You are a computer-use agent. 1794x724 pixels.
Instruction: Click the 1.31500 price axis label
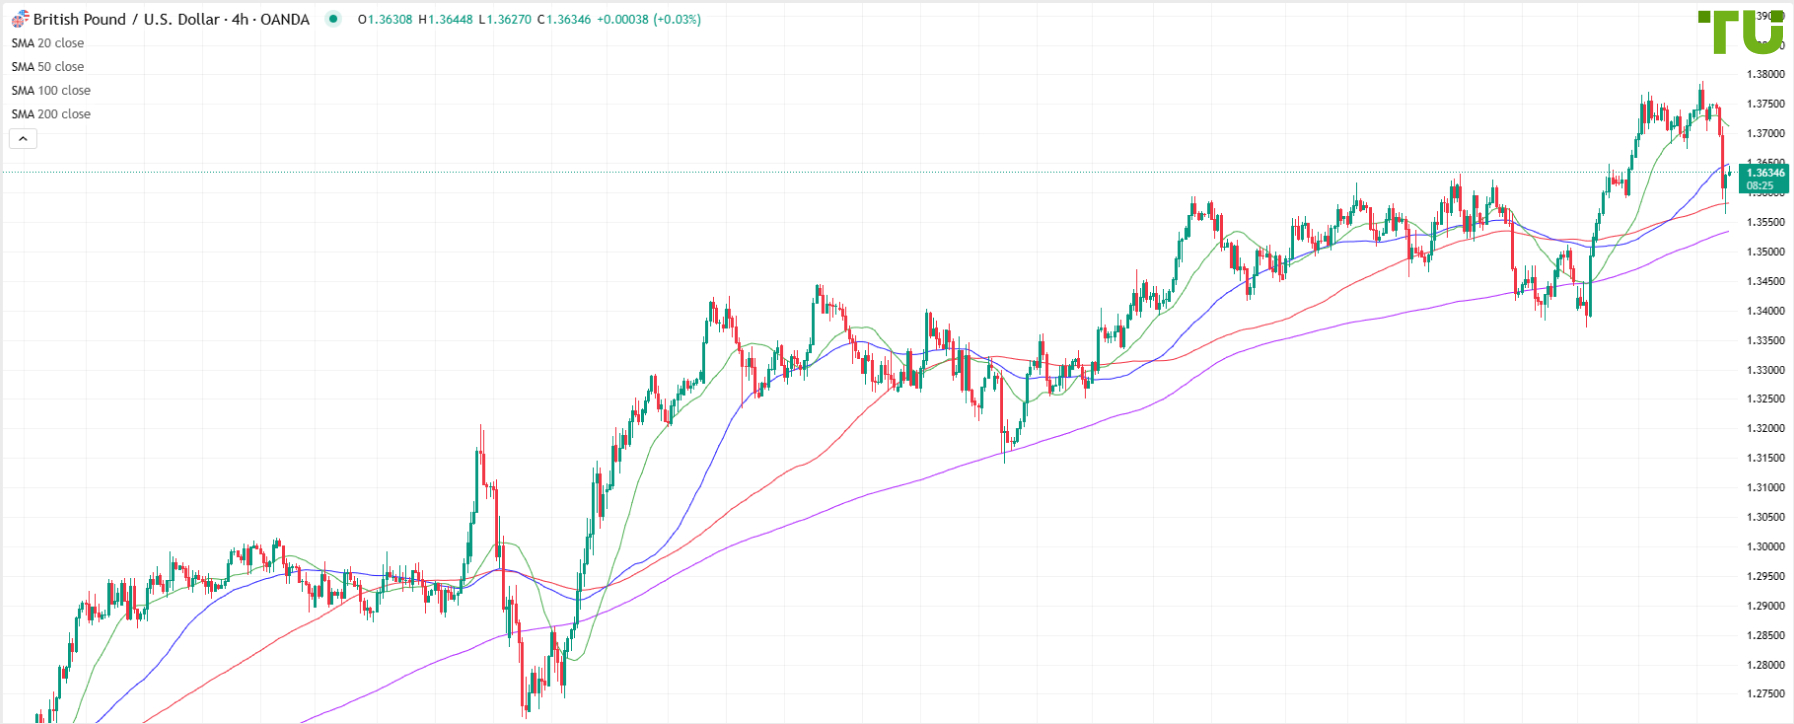point(1766,458)
